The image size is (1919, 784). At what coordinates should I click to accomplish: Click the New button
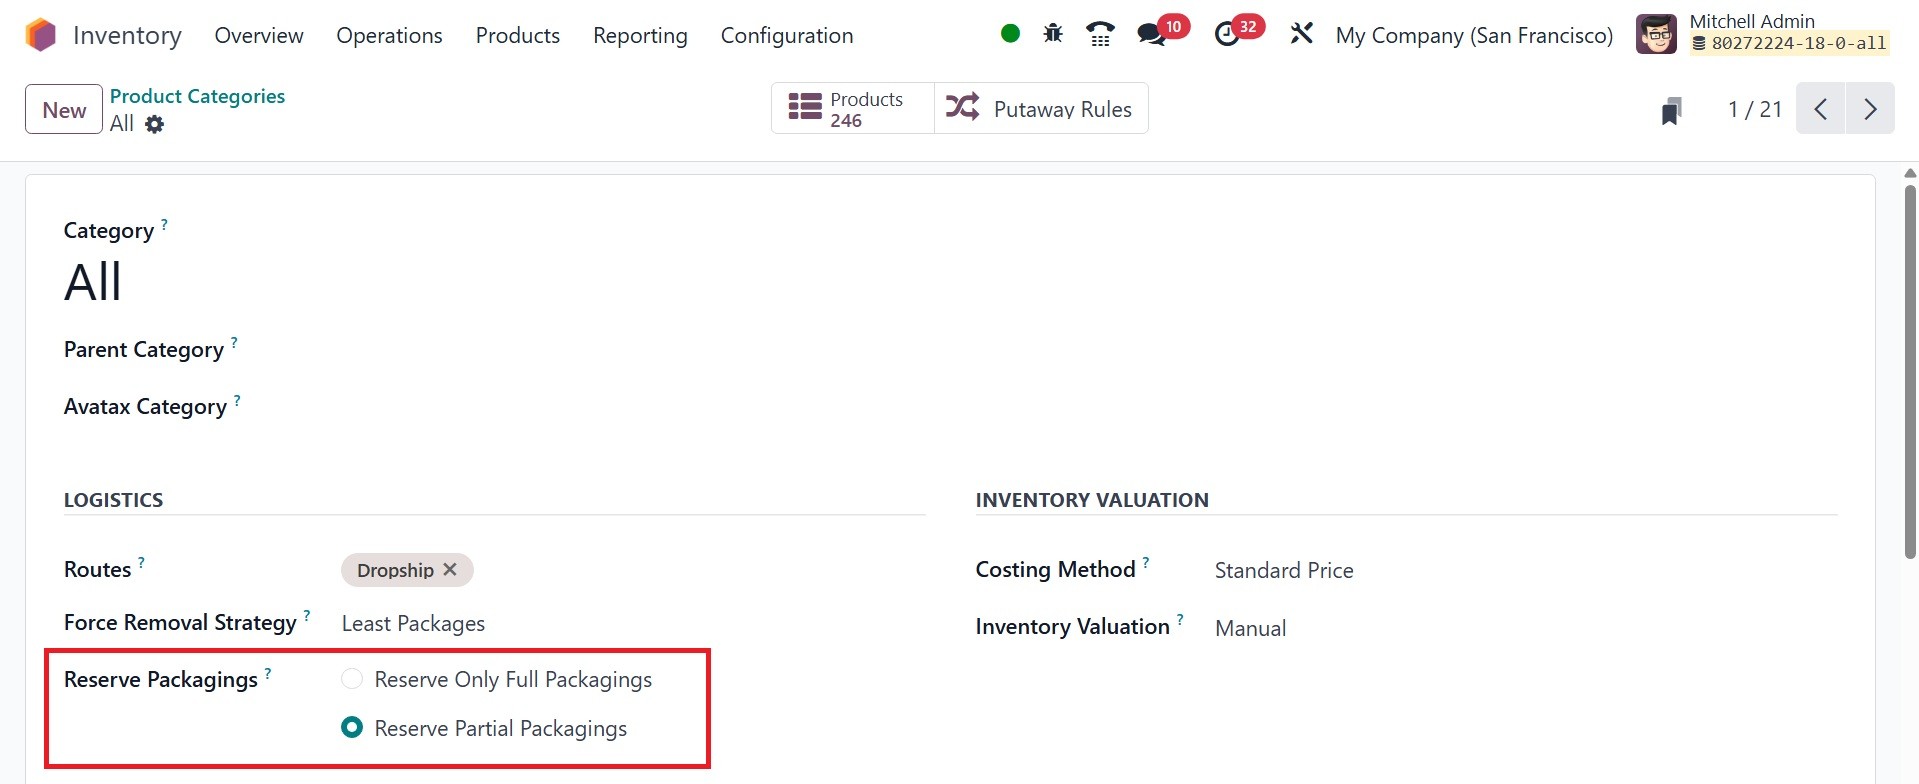click(x=64, y=110)
